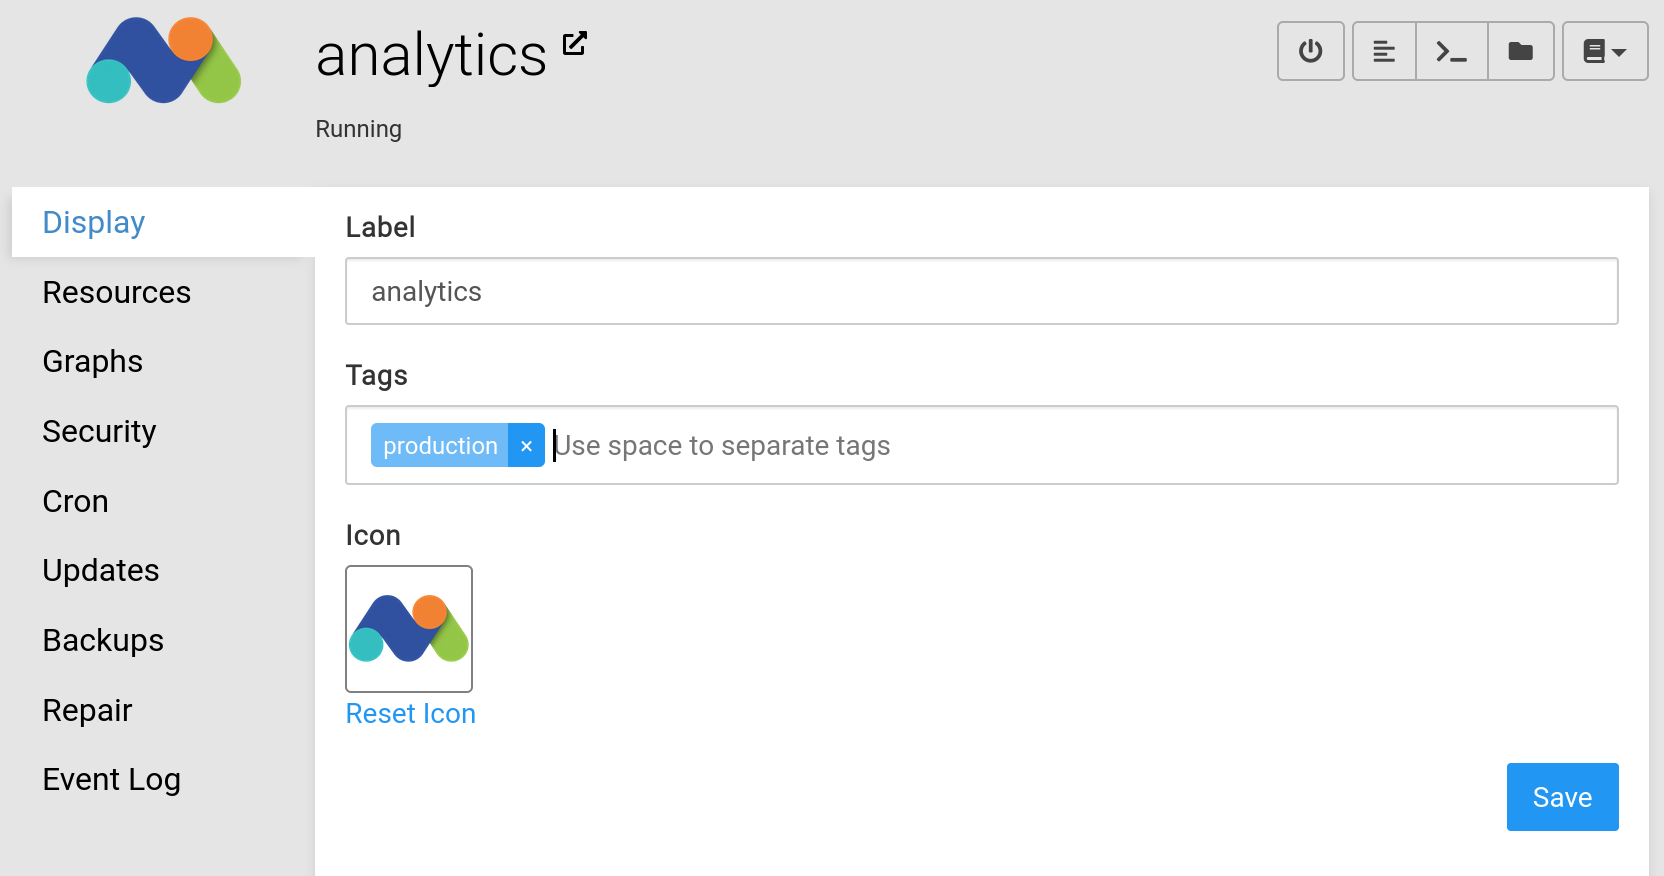Switch to the Display tab
The width and height of the screenshot is (1664, 876).
pos(94,222)
